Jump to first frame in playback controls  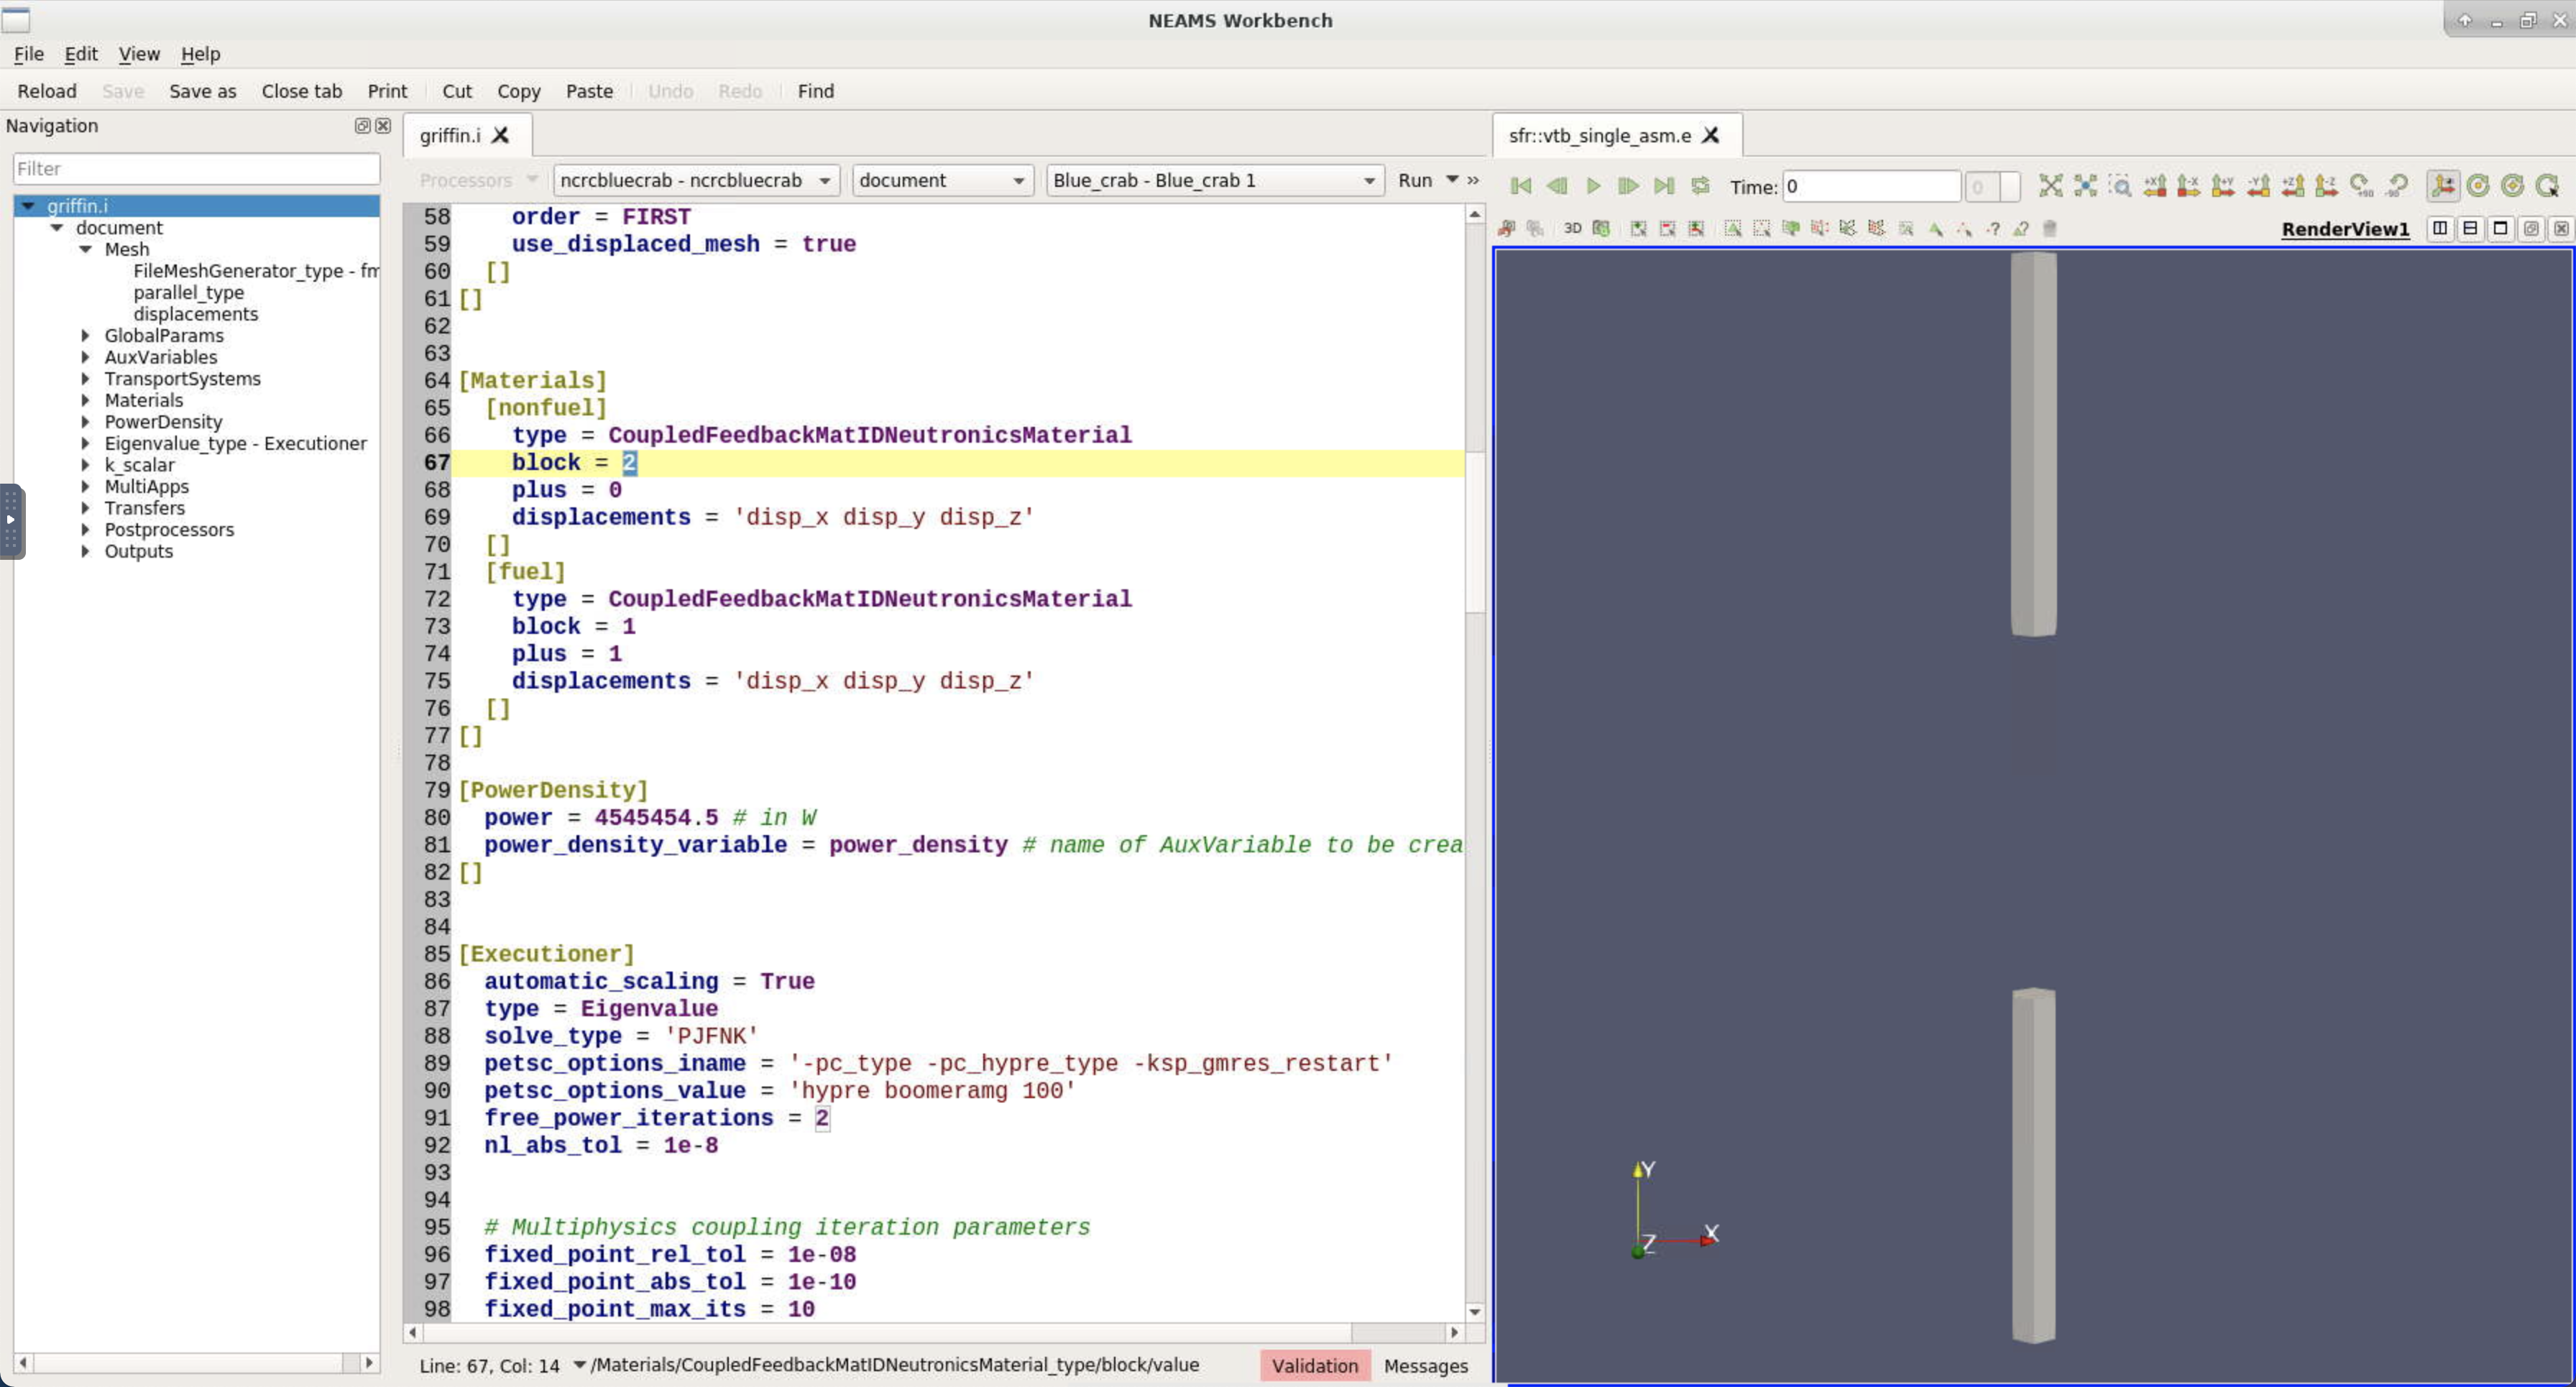[1521, 186]
